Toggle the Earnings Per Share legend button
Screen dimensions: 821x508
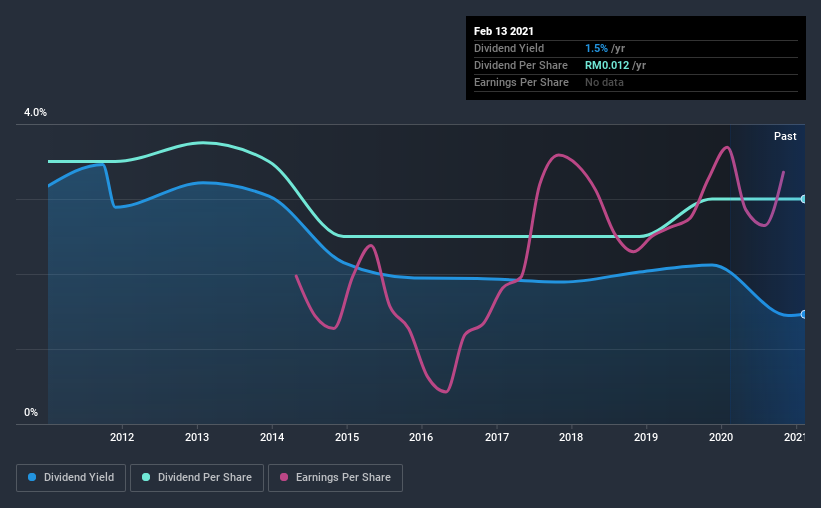[x=335, y=478]
